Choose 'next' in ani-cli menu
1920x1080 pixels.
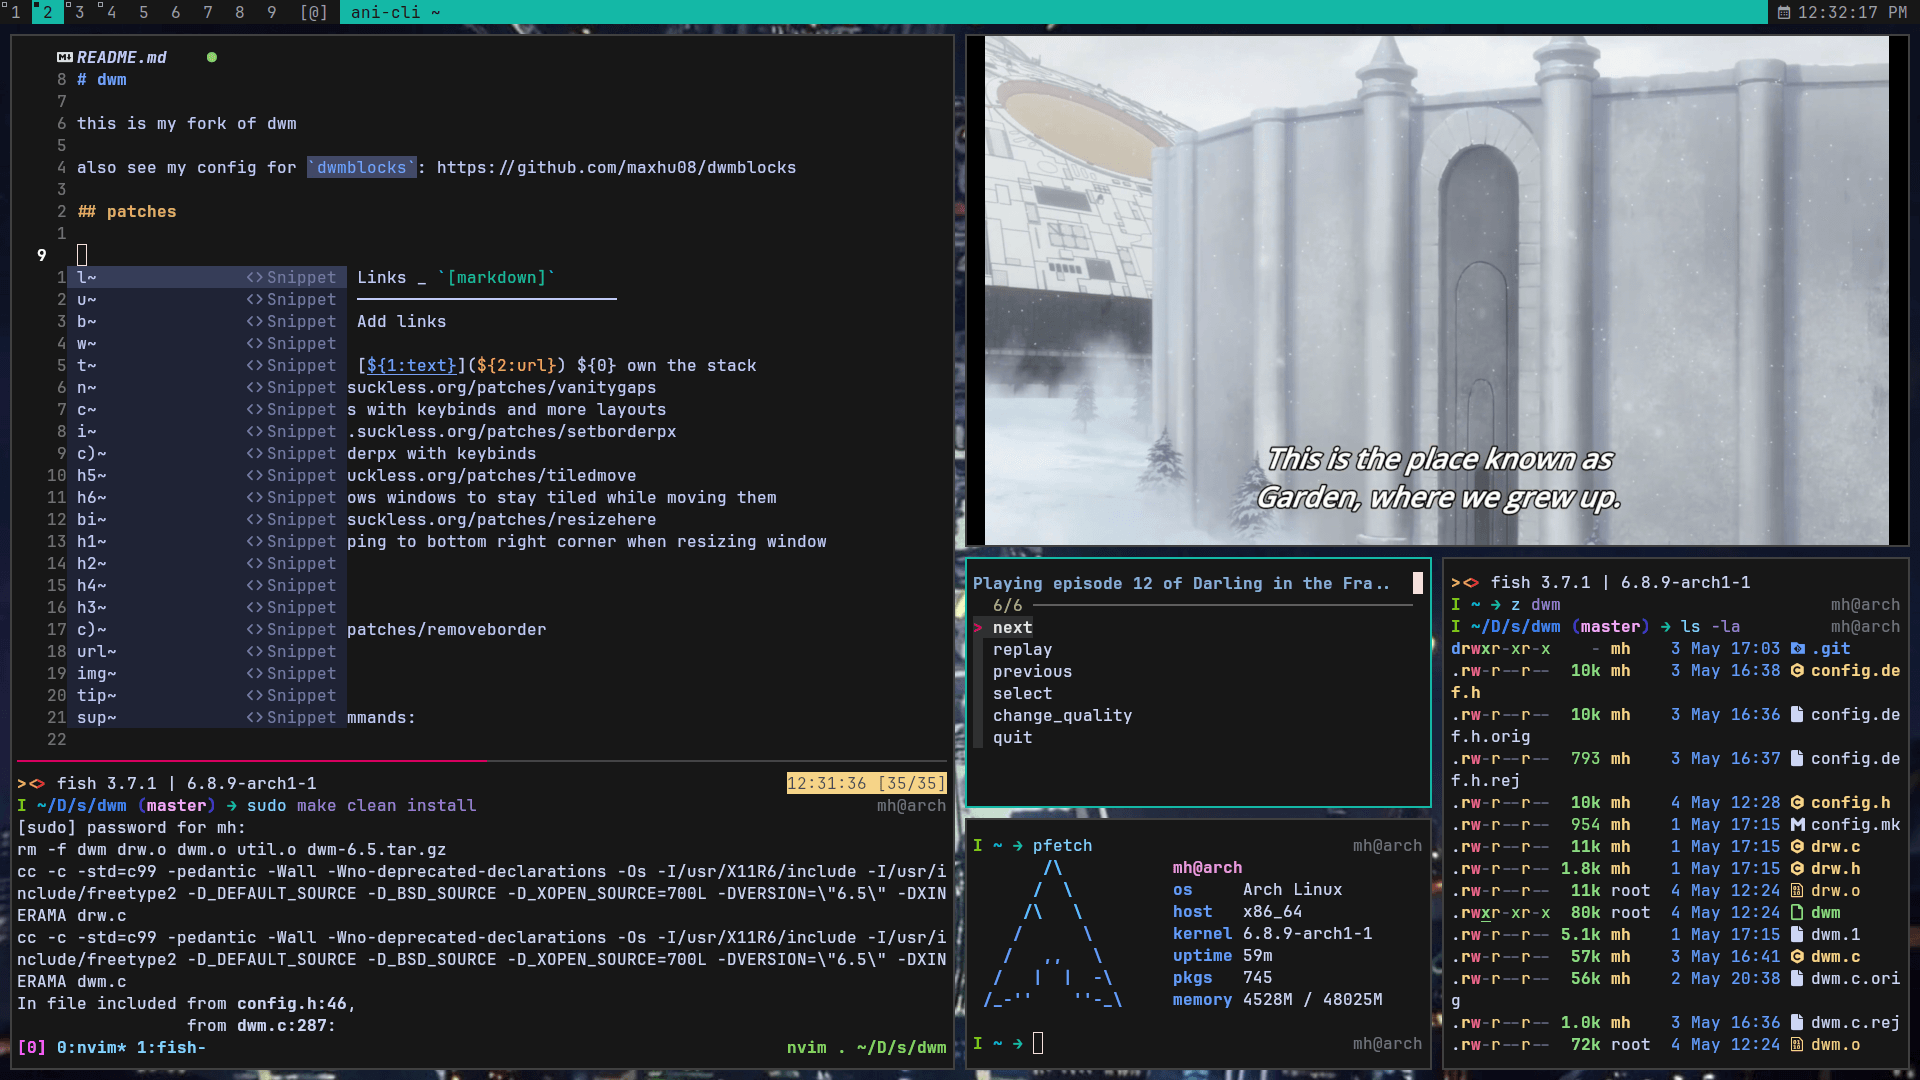[x=1012, y=627]
